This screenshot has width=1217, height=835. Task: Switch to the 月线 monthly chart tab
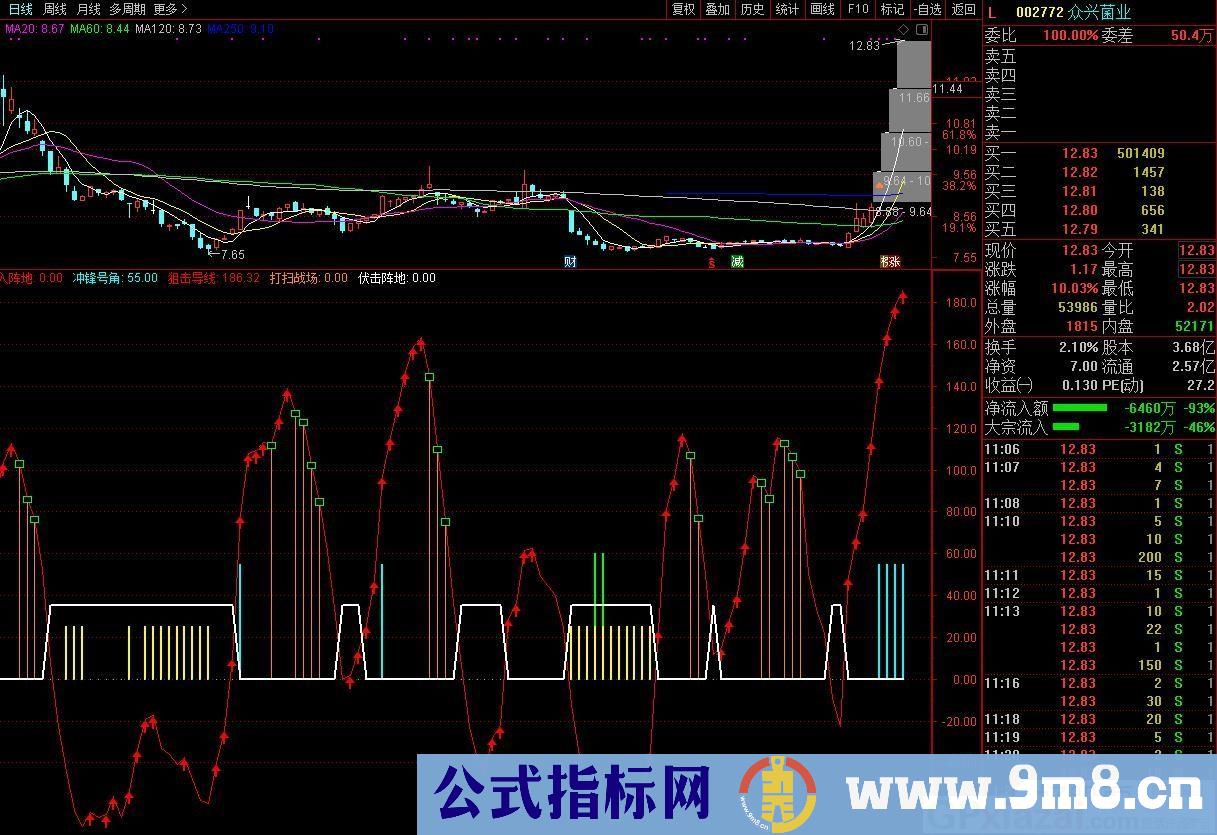click(89, 9)
